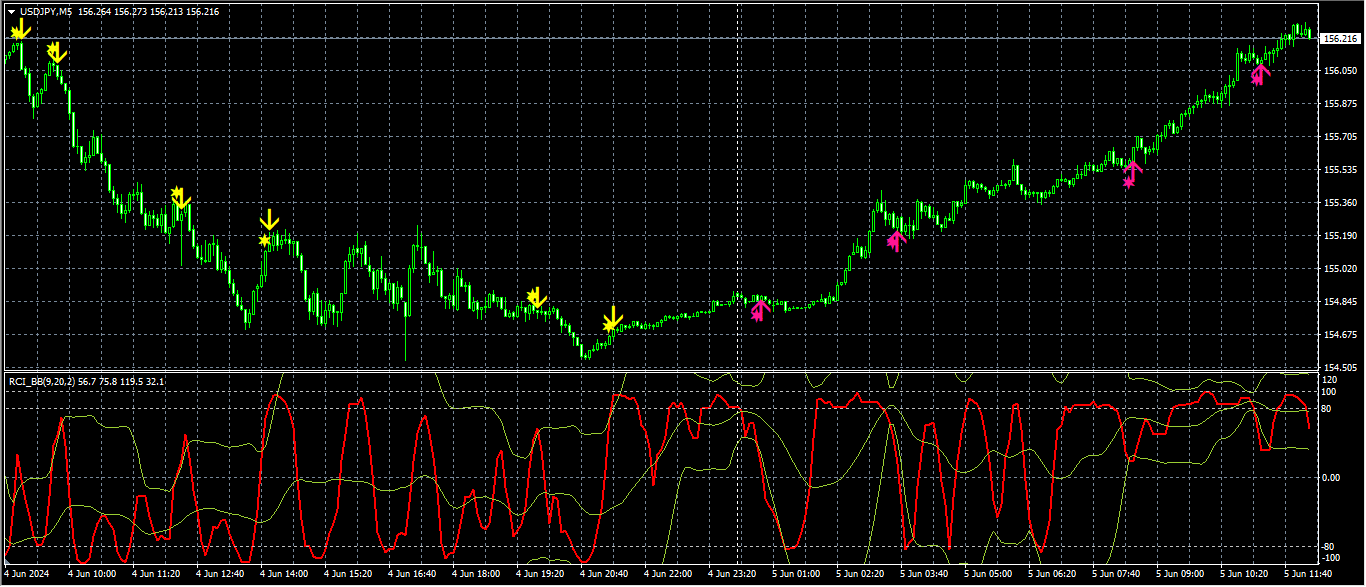1366x587 pixels.
Task: Click the 4 Jun 19:20 time label
Action: (540, 575)
